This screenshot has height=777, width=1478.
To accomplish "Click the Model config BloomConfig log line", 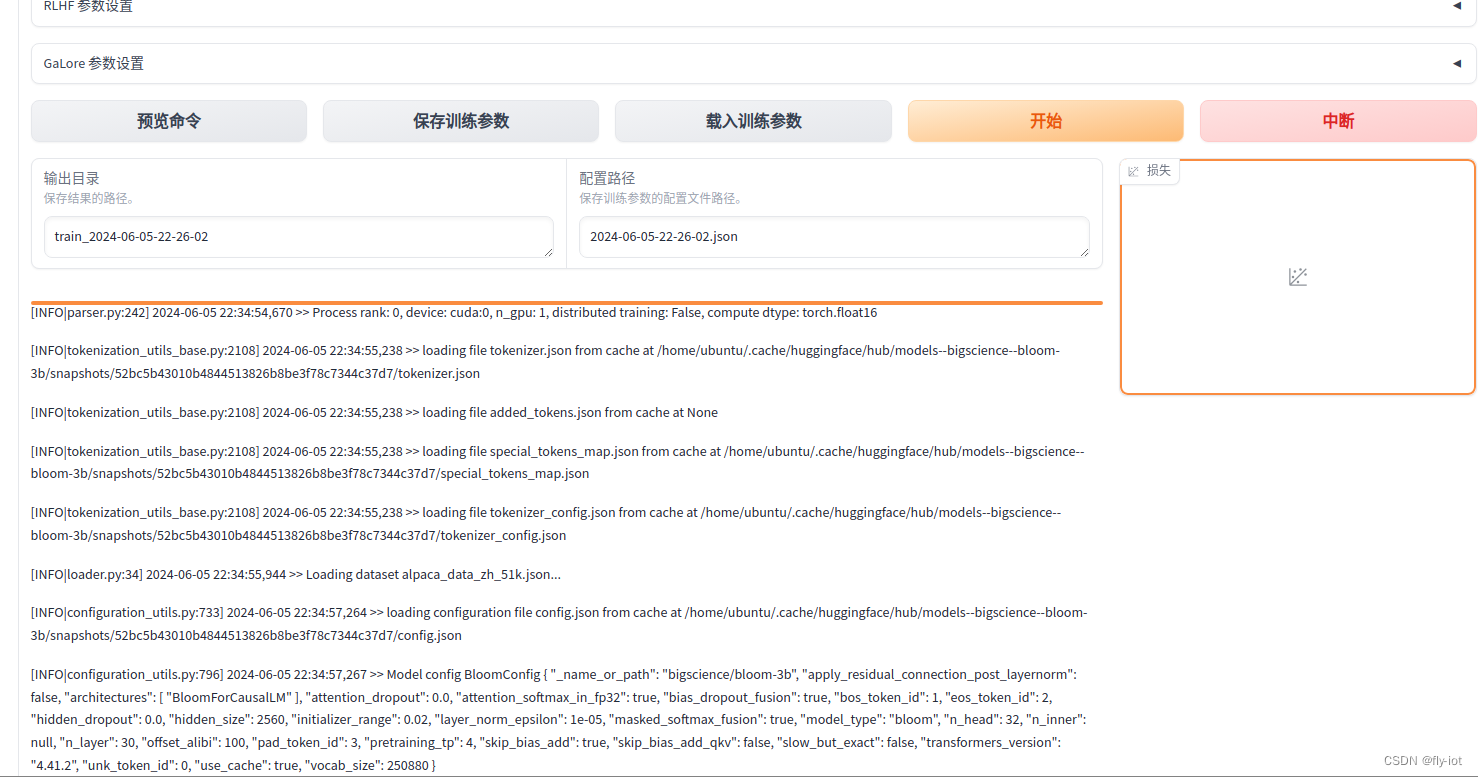I will pyautogui.click(x=558, y=720).
